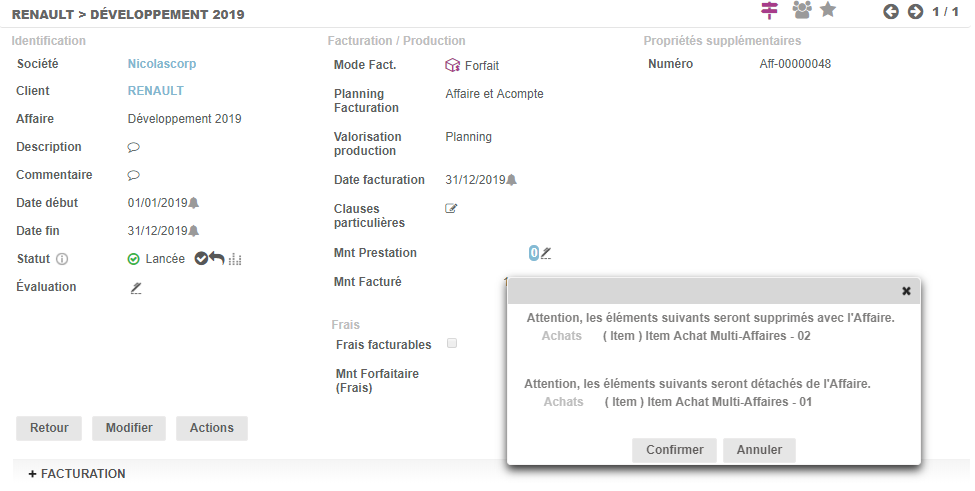Close the warning popup with X
Viewport: 975px width, 491px height.
point(906,291)
